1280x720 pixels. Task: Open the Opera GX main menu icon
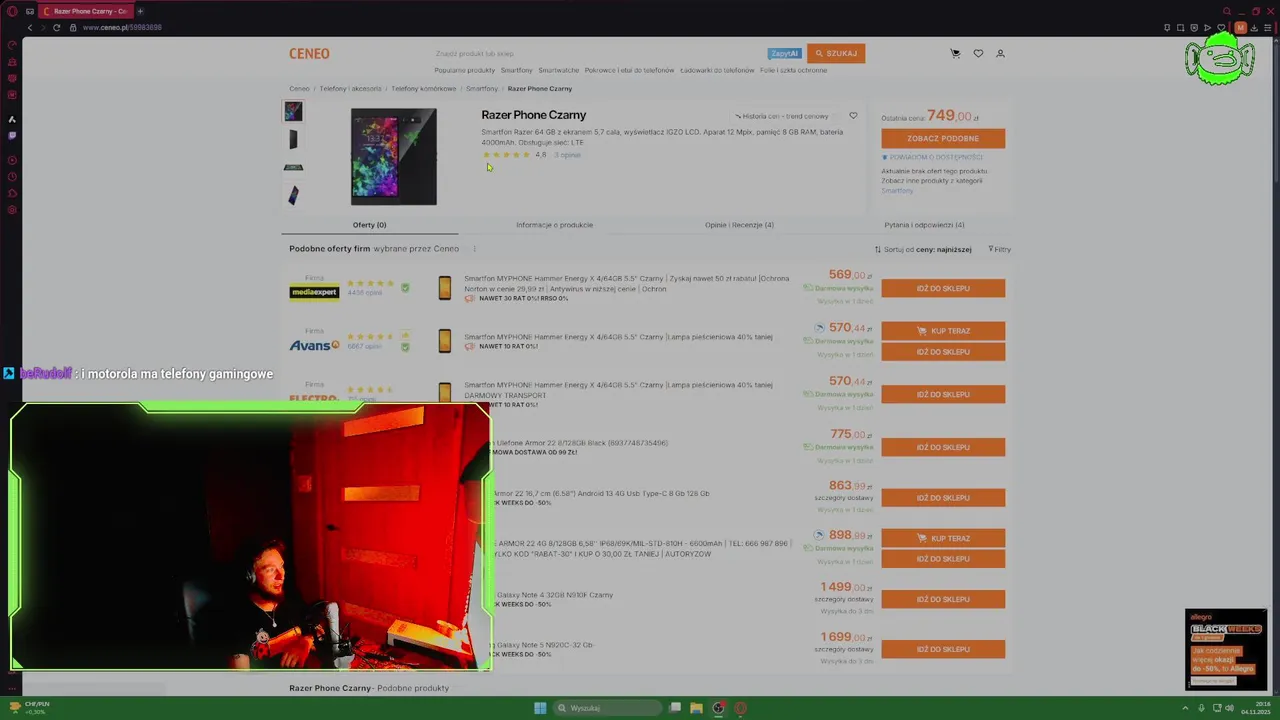tap(12, 11)
